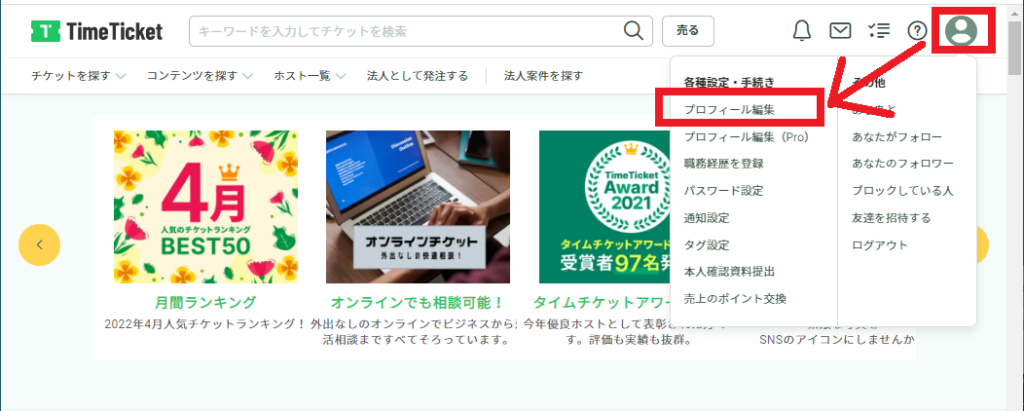
Task: Open the checklist task icon
Action: pyautogui.click(x=879, y=31)
